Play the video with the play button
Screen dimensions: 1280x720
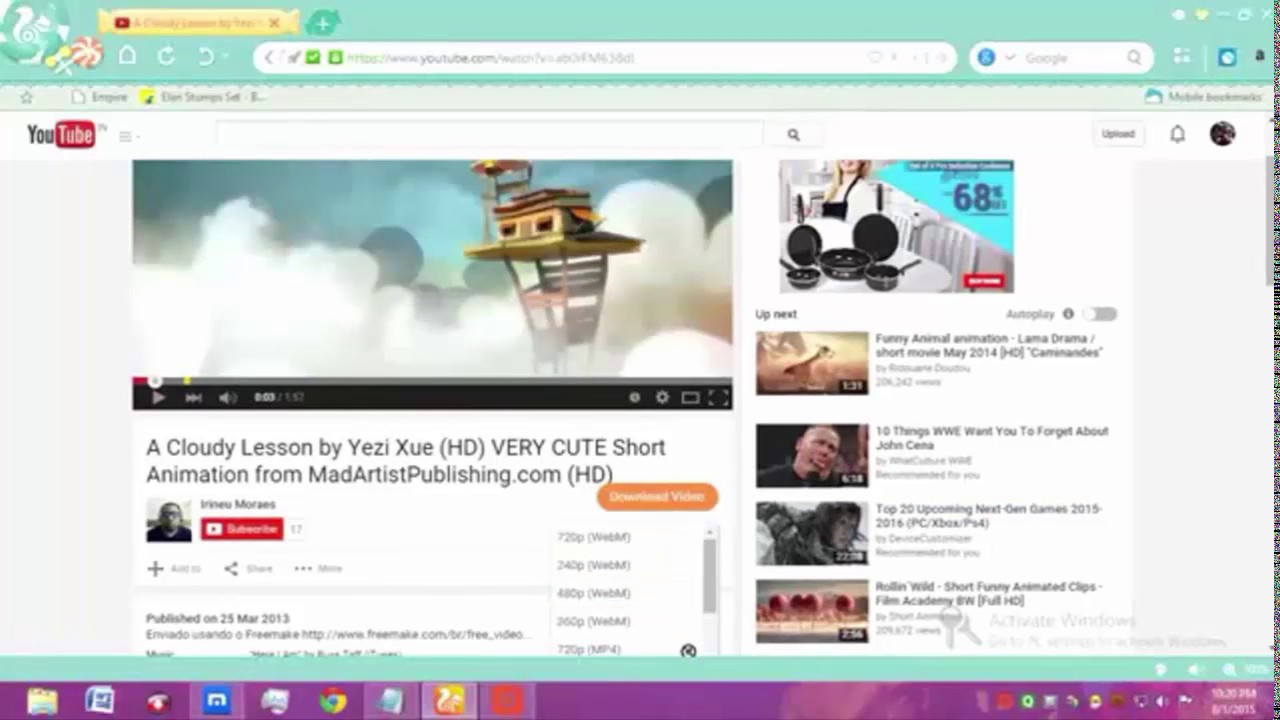point(158,397)
